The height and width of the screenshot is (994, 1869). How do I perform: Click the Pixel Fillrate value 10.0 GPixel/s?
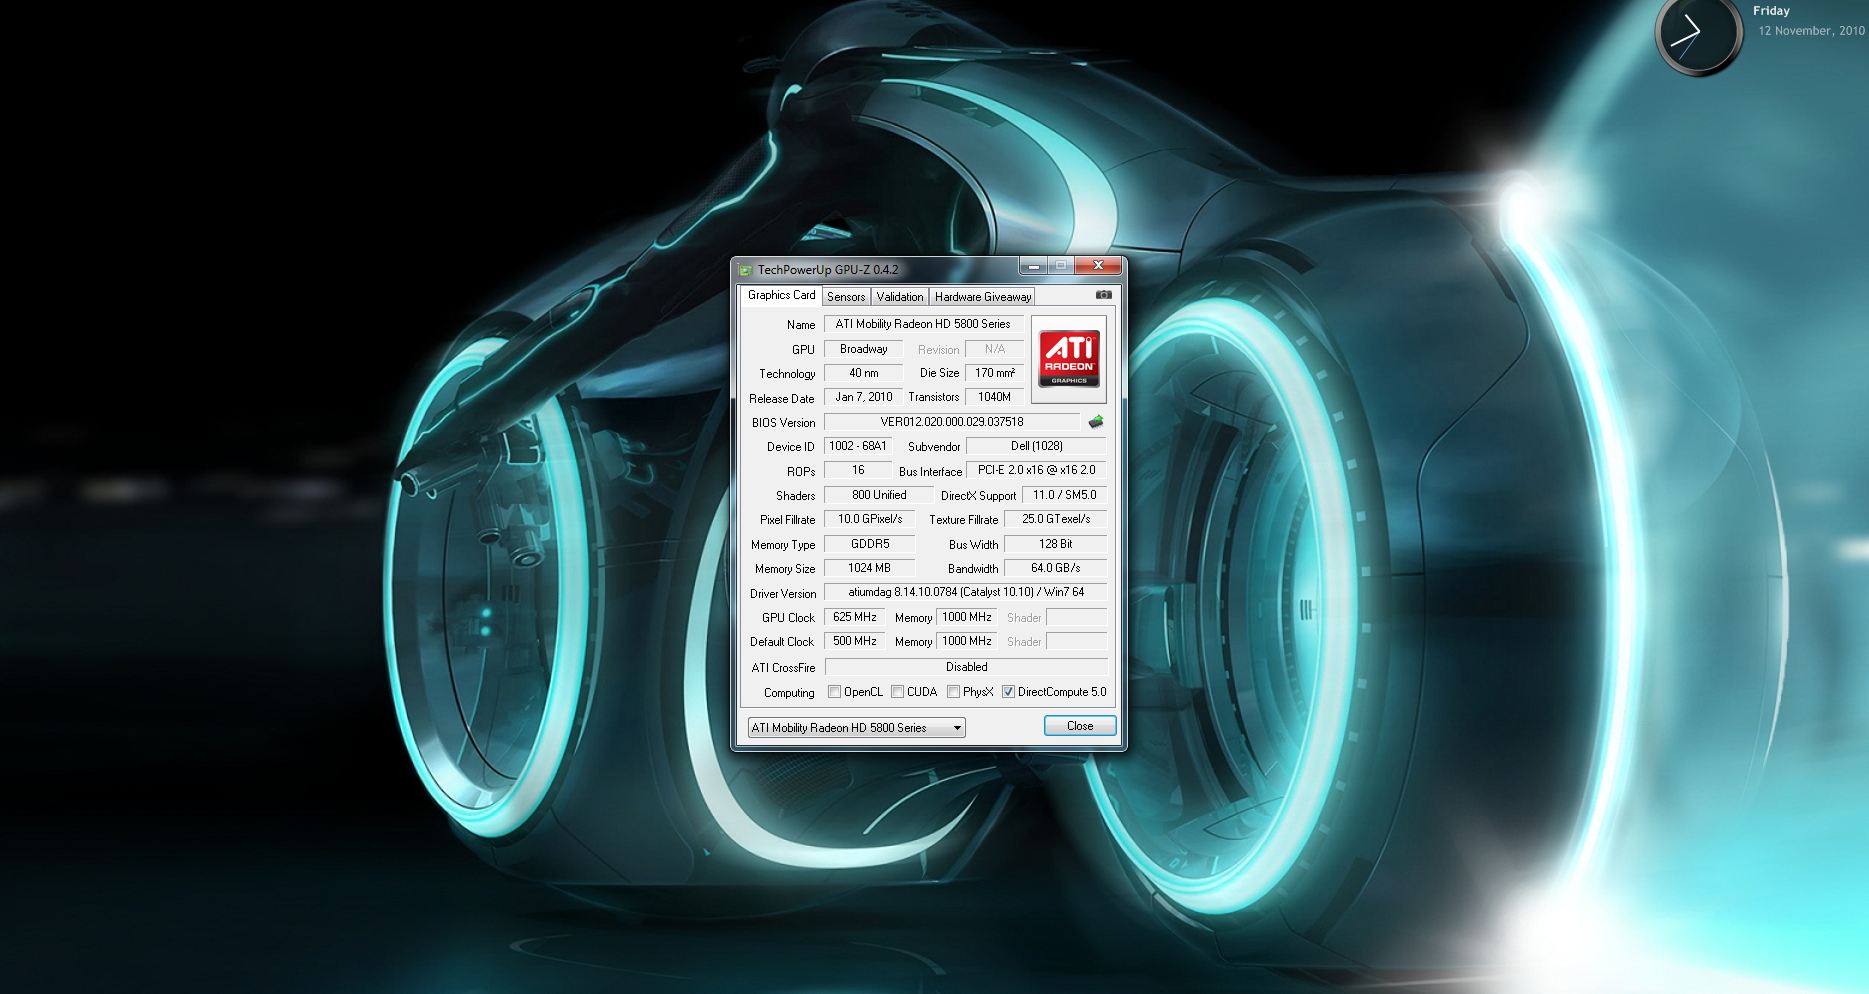click(869, 519)
